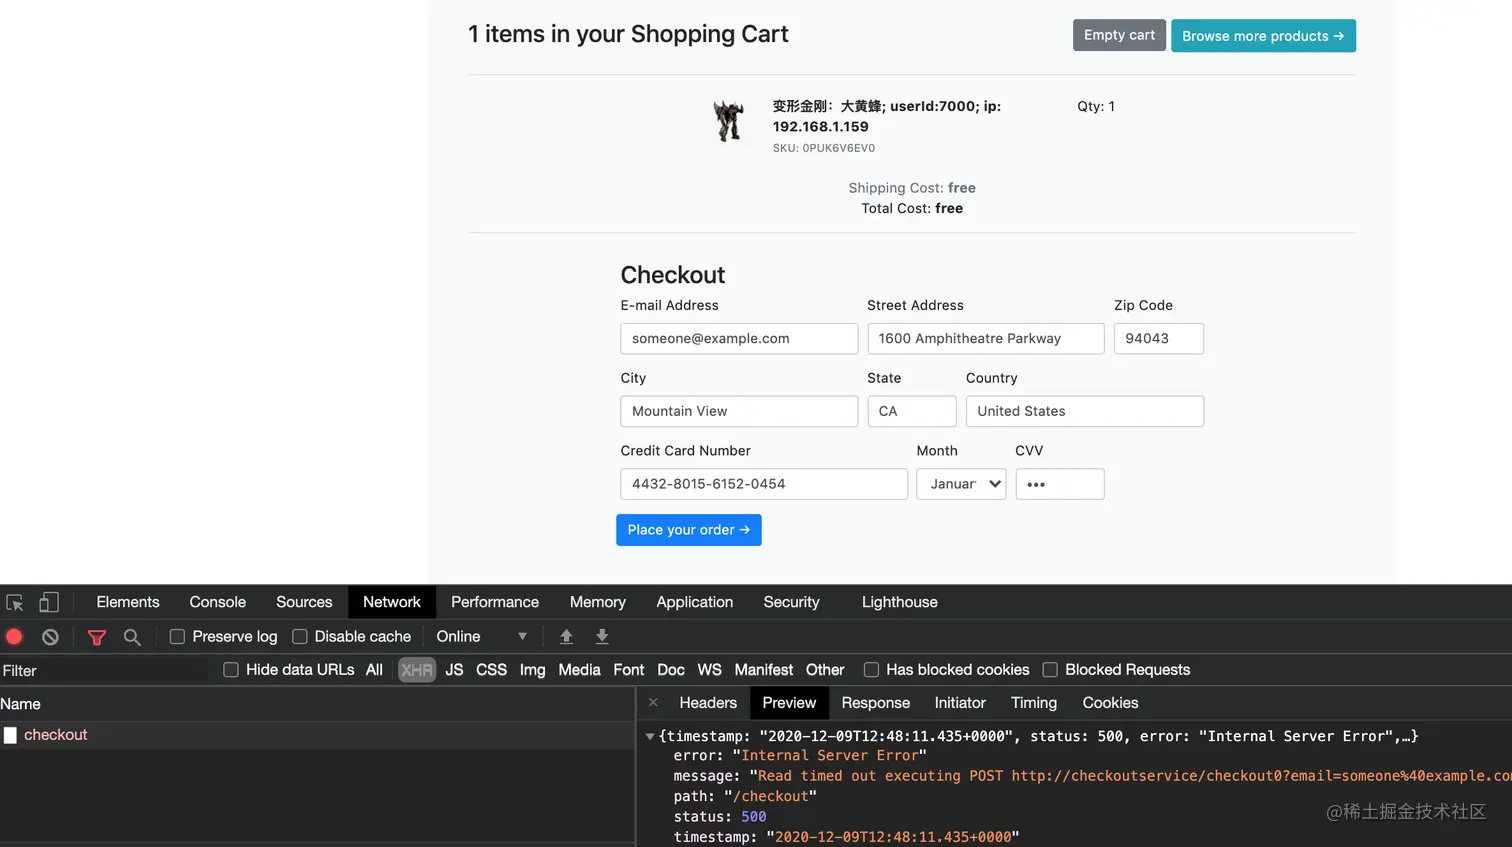Open the request Cookies tab
This screenshot has width=1512, height=847.
tap(1110, 703)
